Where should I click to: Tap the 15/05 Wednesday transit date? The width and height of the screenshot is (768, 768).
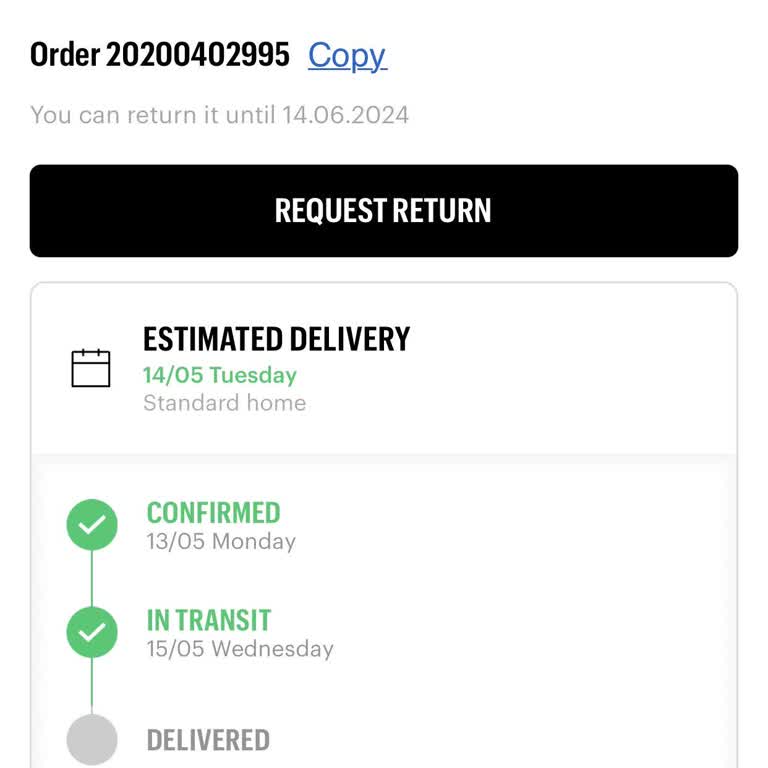(240, 649)
